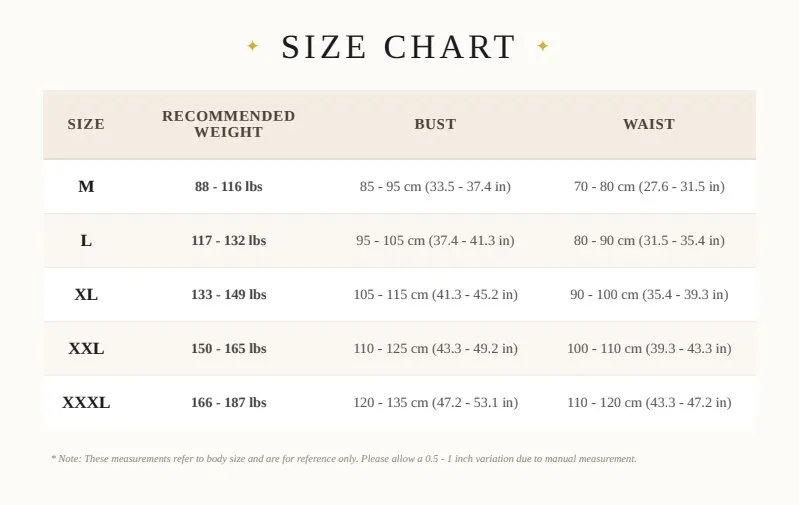Click the gold star right of title
This screenshot has width=799, height=505.
543,46
